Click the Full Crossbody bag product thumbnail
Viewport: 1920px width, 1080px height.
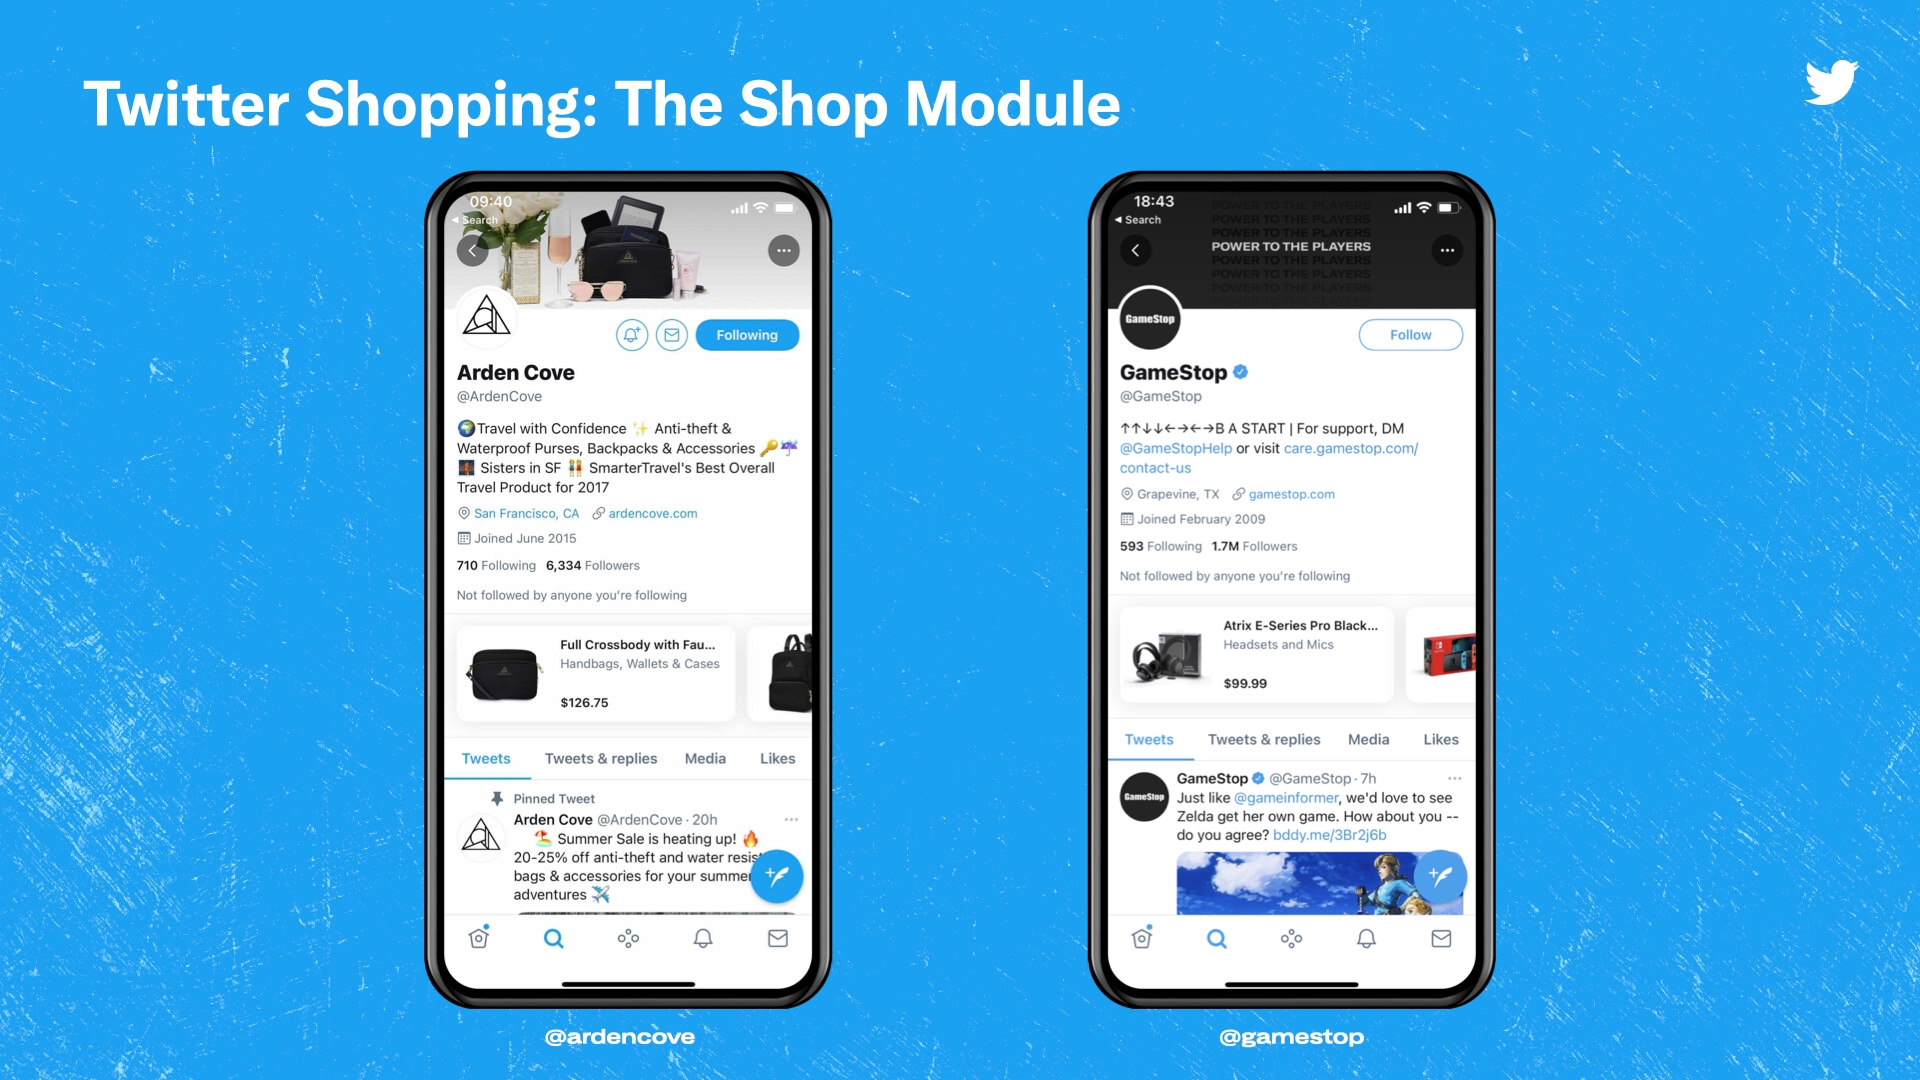[505, 671]
